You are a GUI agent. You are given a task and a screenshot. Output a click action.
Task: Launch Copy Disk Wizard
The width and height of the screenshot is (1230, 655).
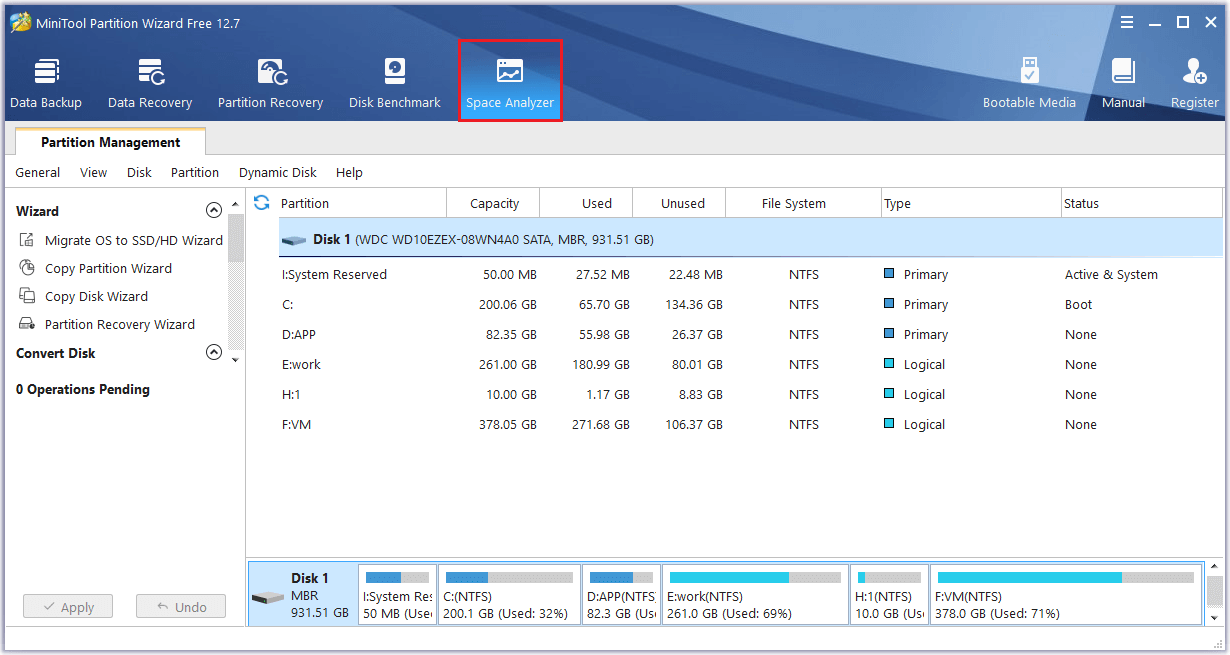click(84, 296)
